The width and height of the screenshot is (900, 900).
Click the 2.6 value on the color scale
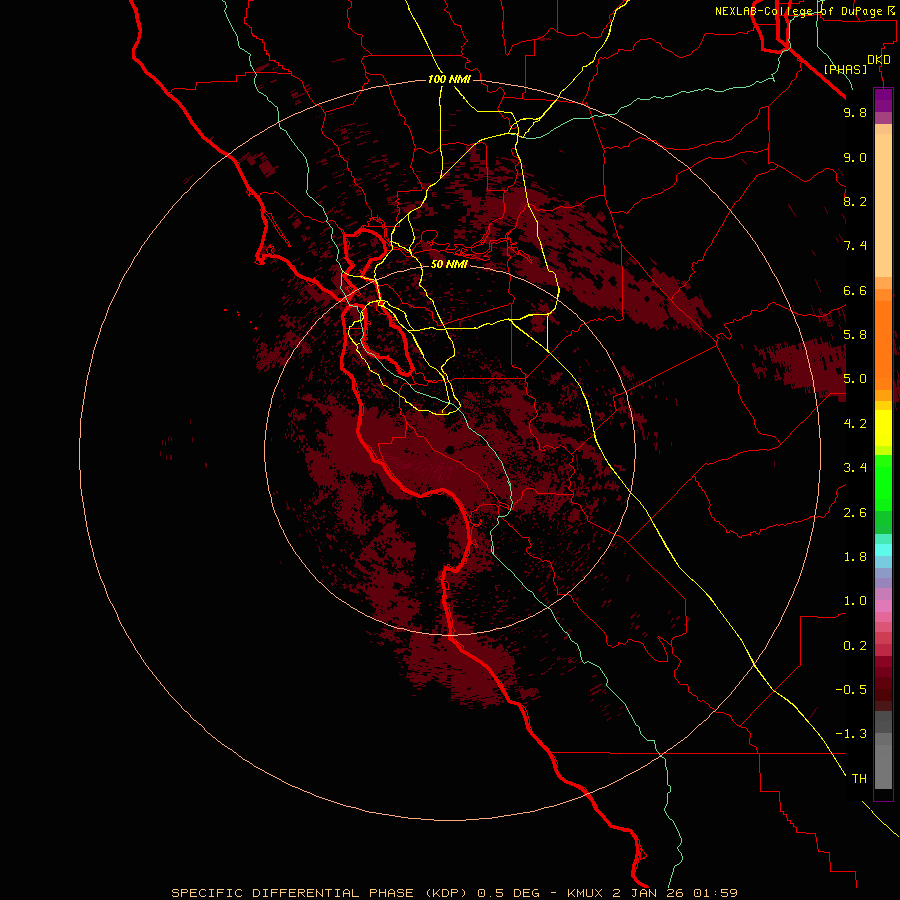(855, 513)
